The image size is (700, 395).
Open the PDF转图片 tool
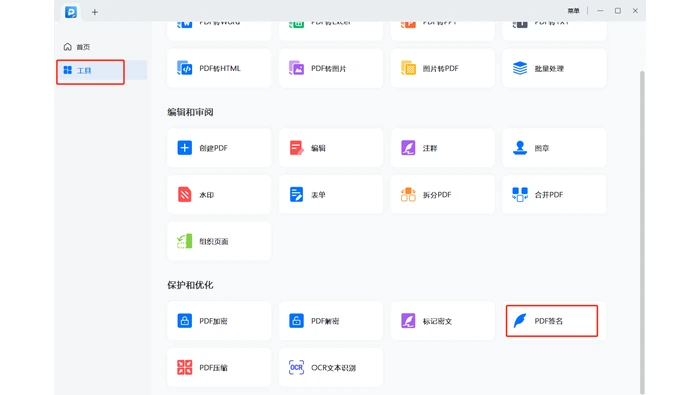pos(331,68)
